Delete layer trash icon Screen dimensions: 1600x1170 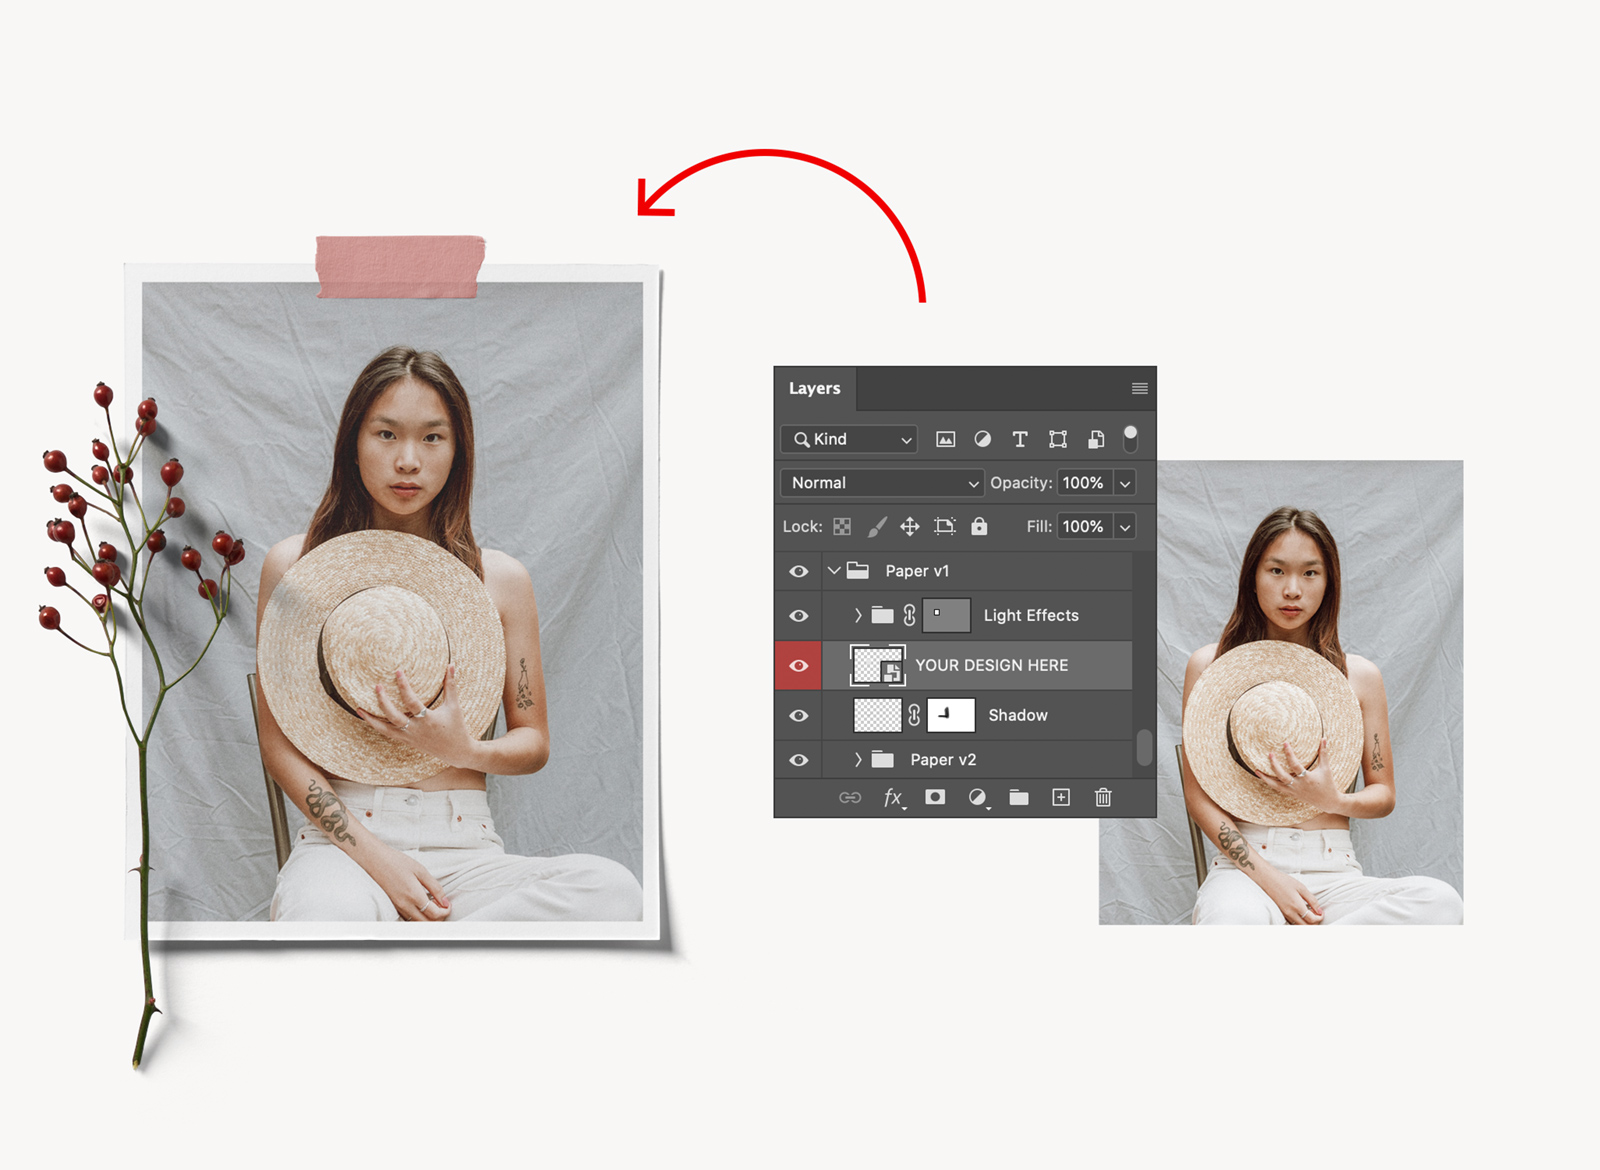click(1103, 797)
